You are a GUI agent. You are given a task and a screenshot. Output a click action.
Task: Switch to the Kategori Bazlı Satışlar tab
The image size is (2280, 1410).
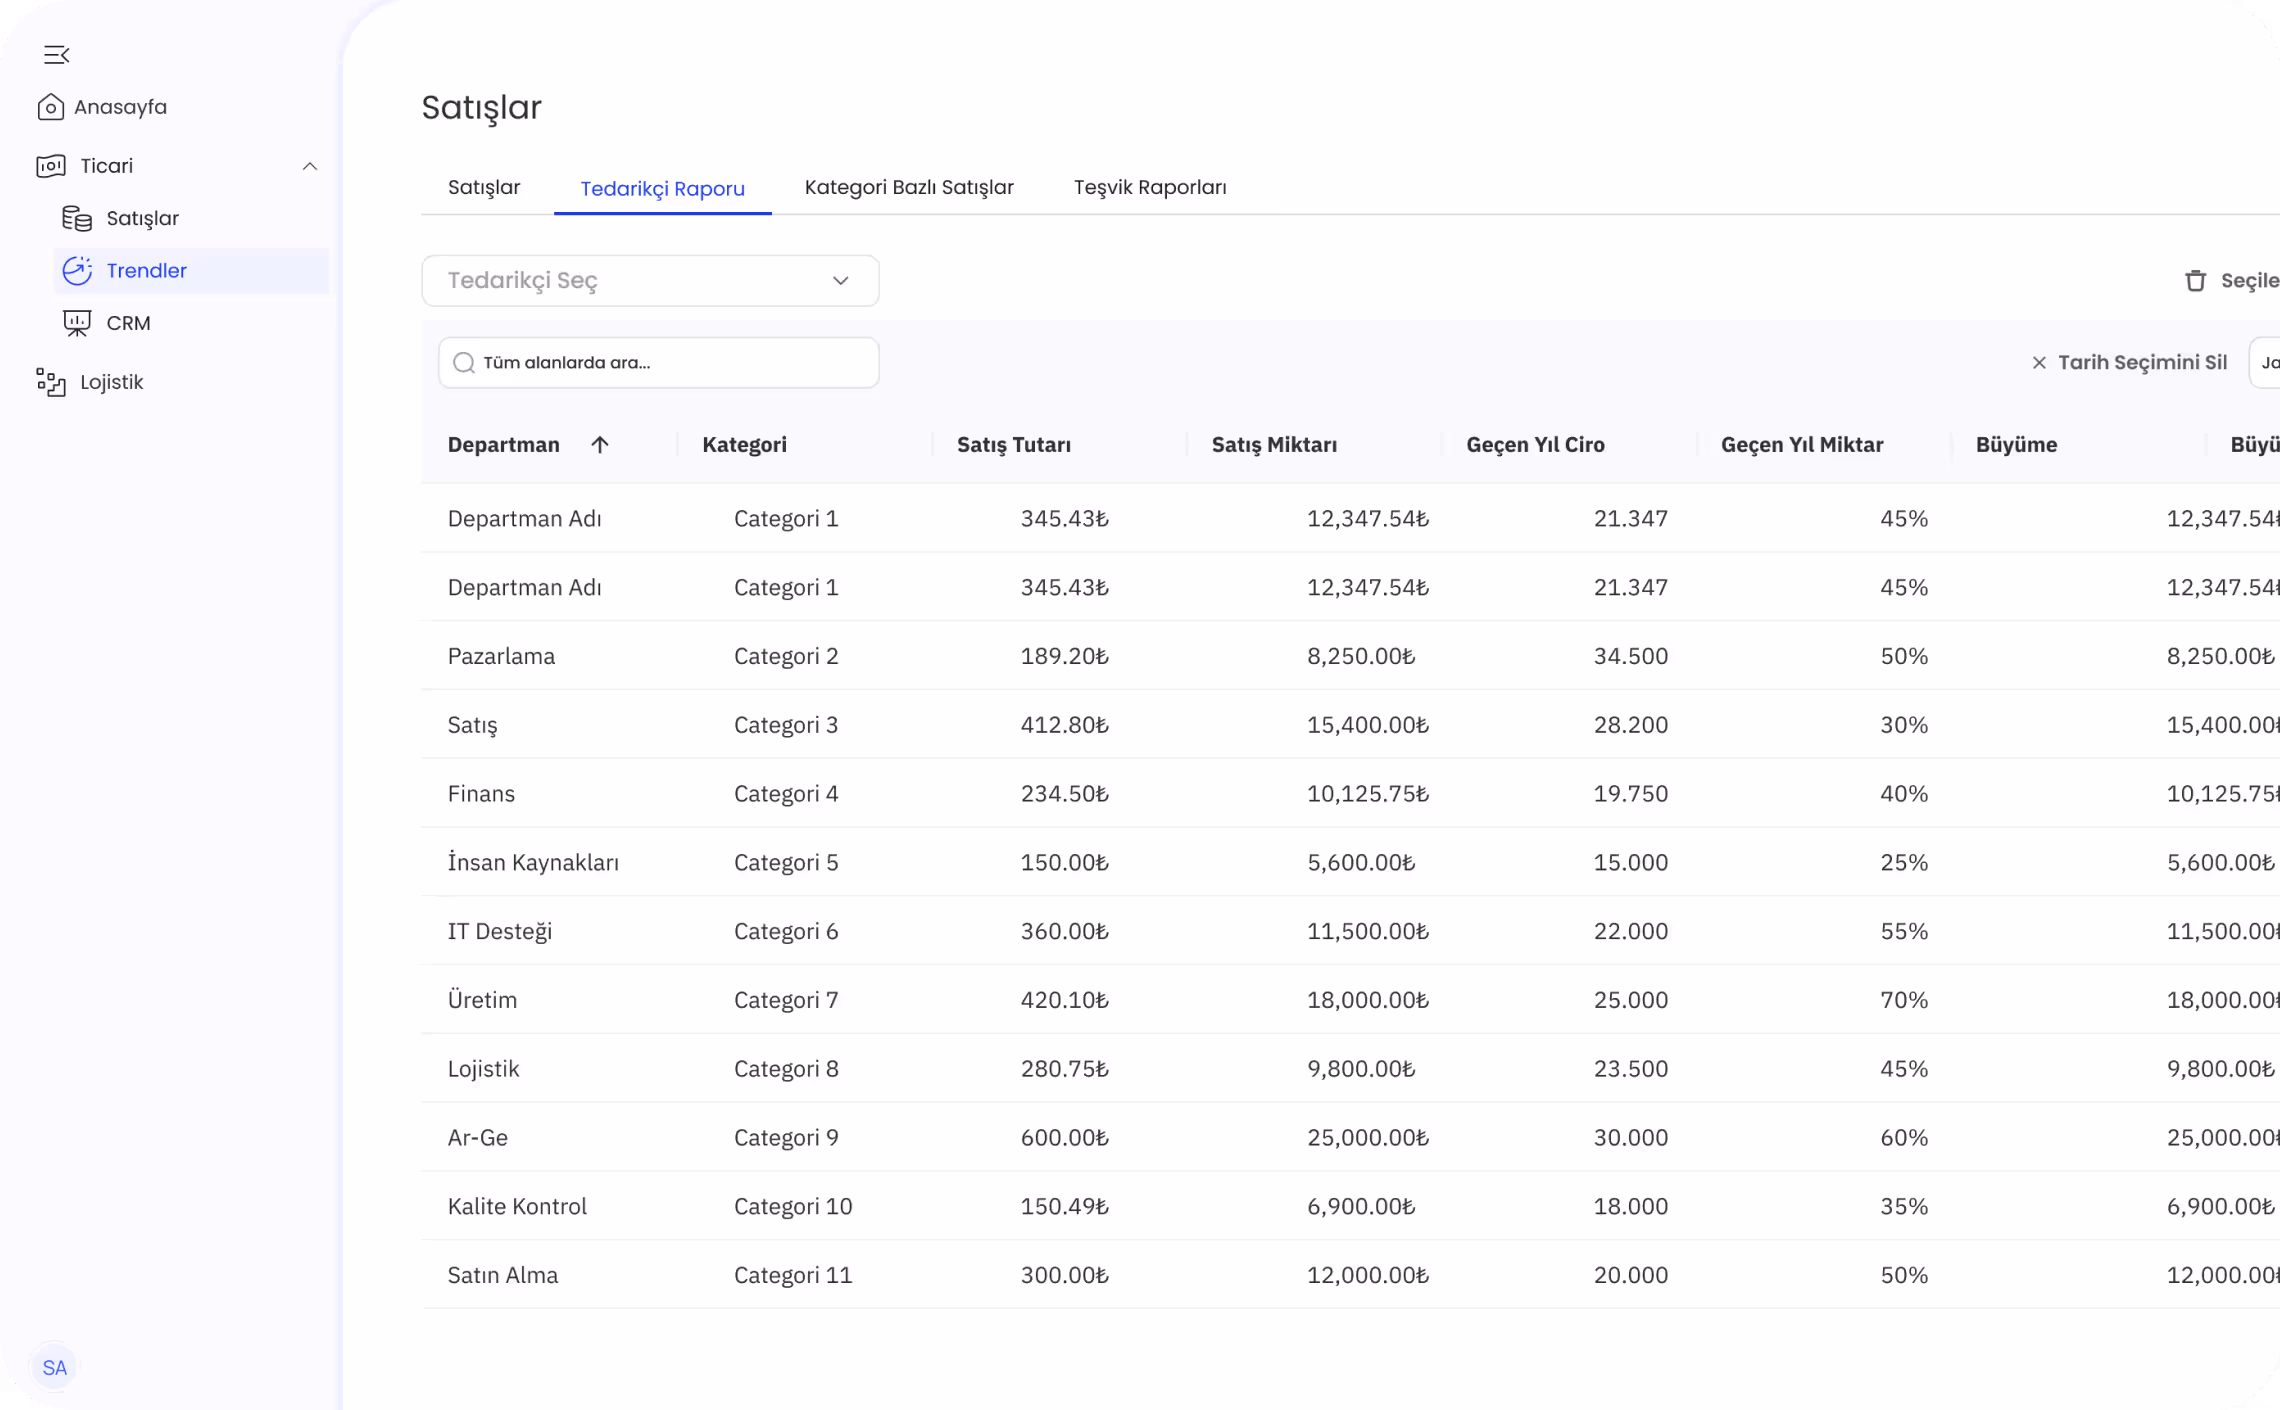click(x=909, y=187)
